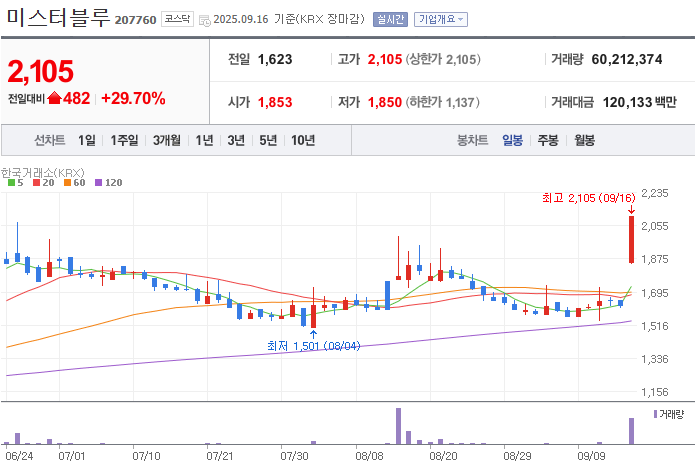Viewport: 695px width, 476px height.
Task: Switch to 주봉 weekly candle chart
Action: (x=548, y=140)
